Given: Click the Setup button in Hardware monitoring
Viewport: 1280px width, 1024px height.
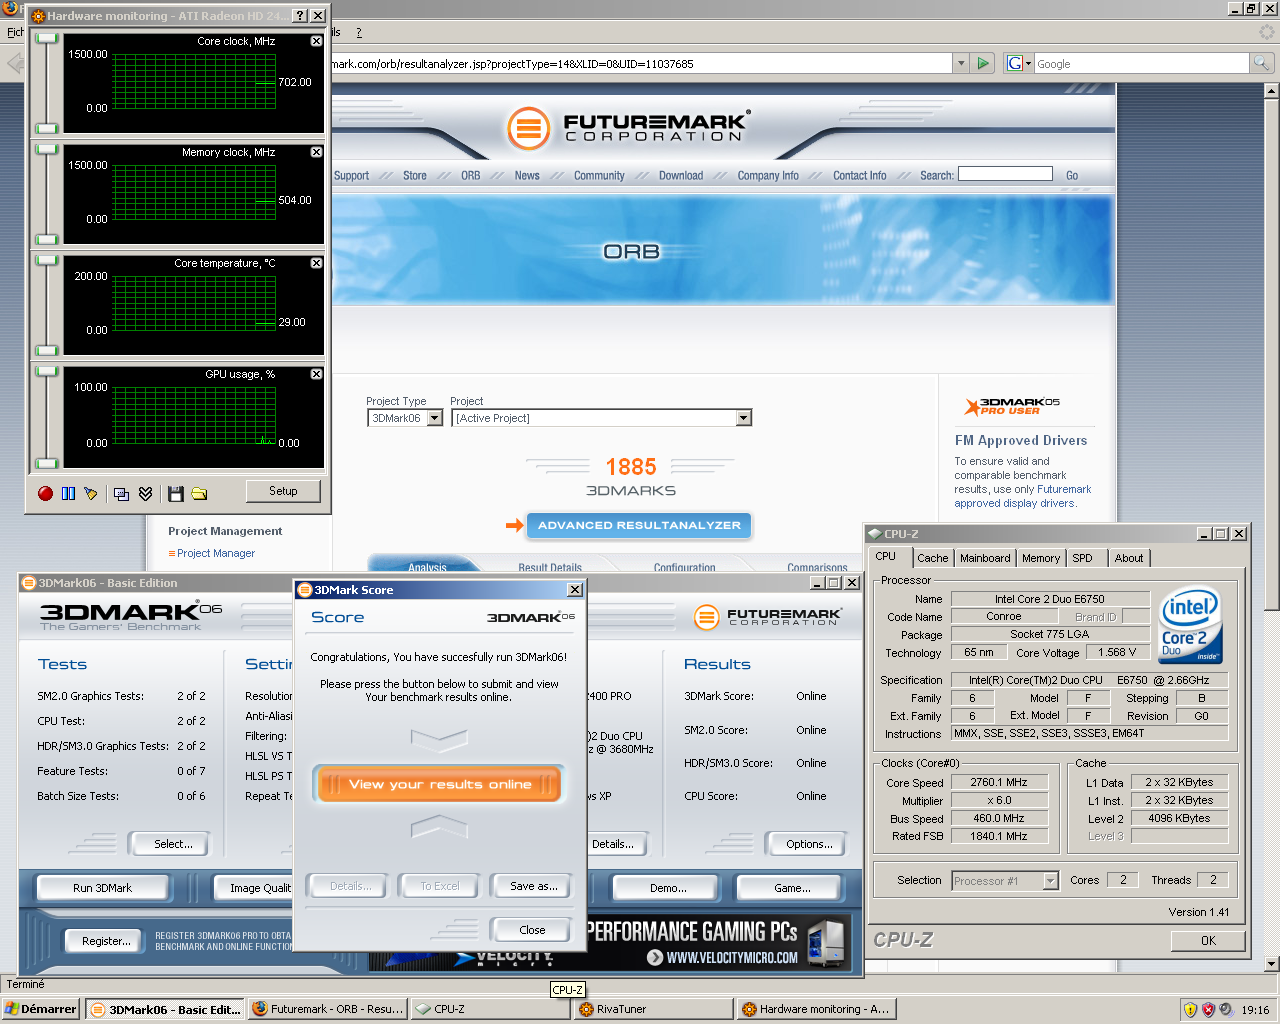Looking at the screenshot, I should (x=283, y=491).
